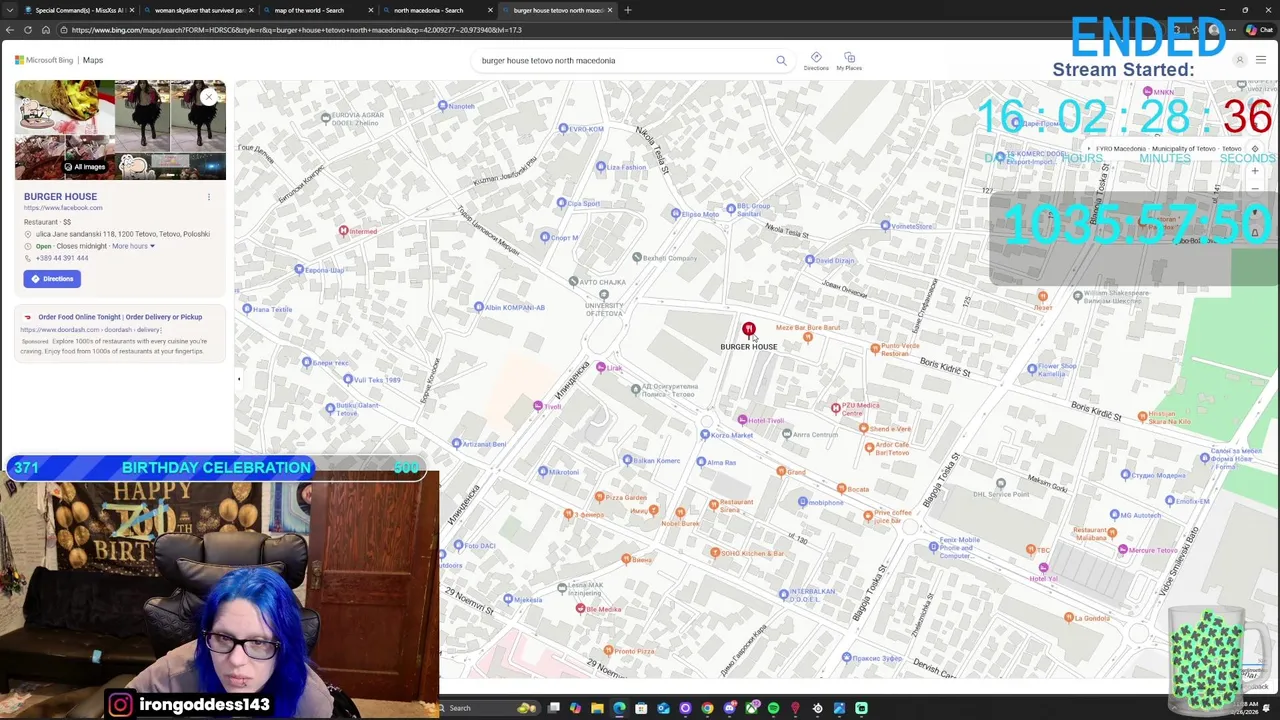Click the Maps label next to Bing logo
This screenshot has height=720, width=1280.
pos(93,60)
